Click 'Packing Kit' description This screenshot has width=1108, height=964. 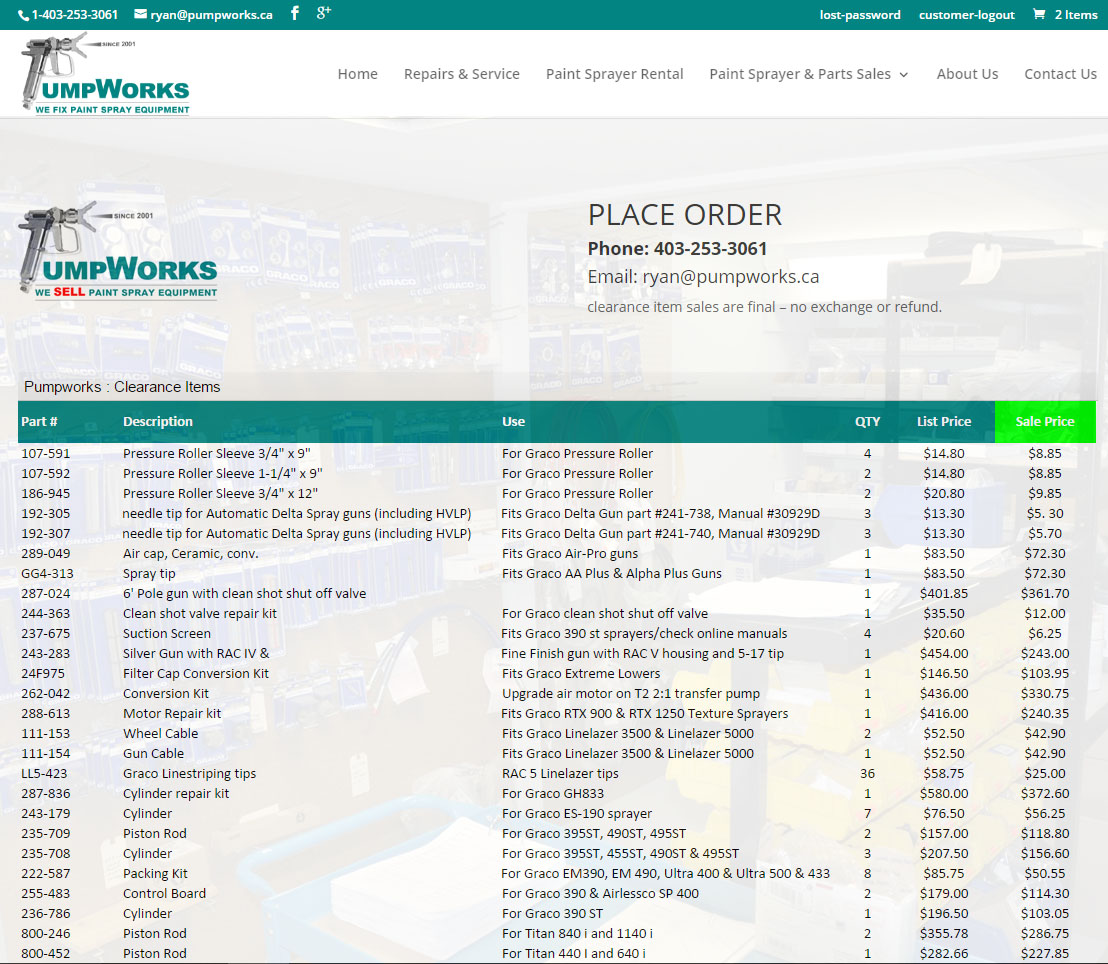155,874
